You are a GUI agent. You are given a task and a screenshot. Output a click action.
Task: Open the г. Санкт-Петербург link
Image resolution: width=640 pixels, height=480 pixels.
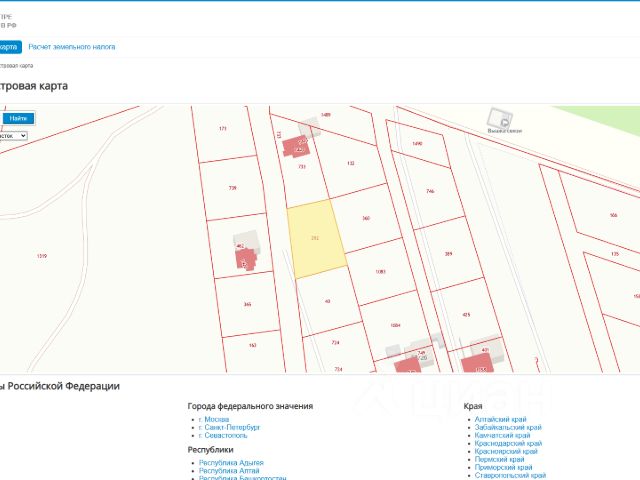coord(229,427)
